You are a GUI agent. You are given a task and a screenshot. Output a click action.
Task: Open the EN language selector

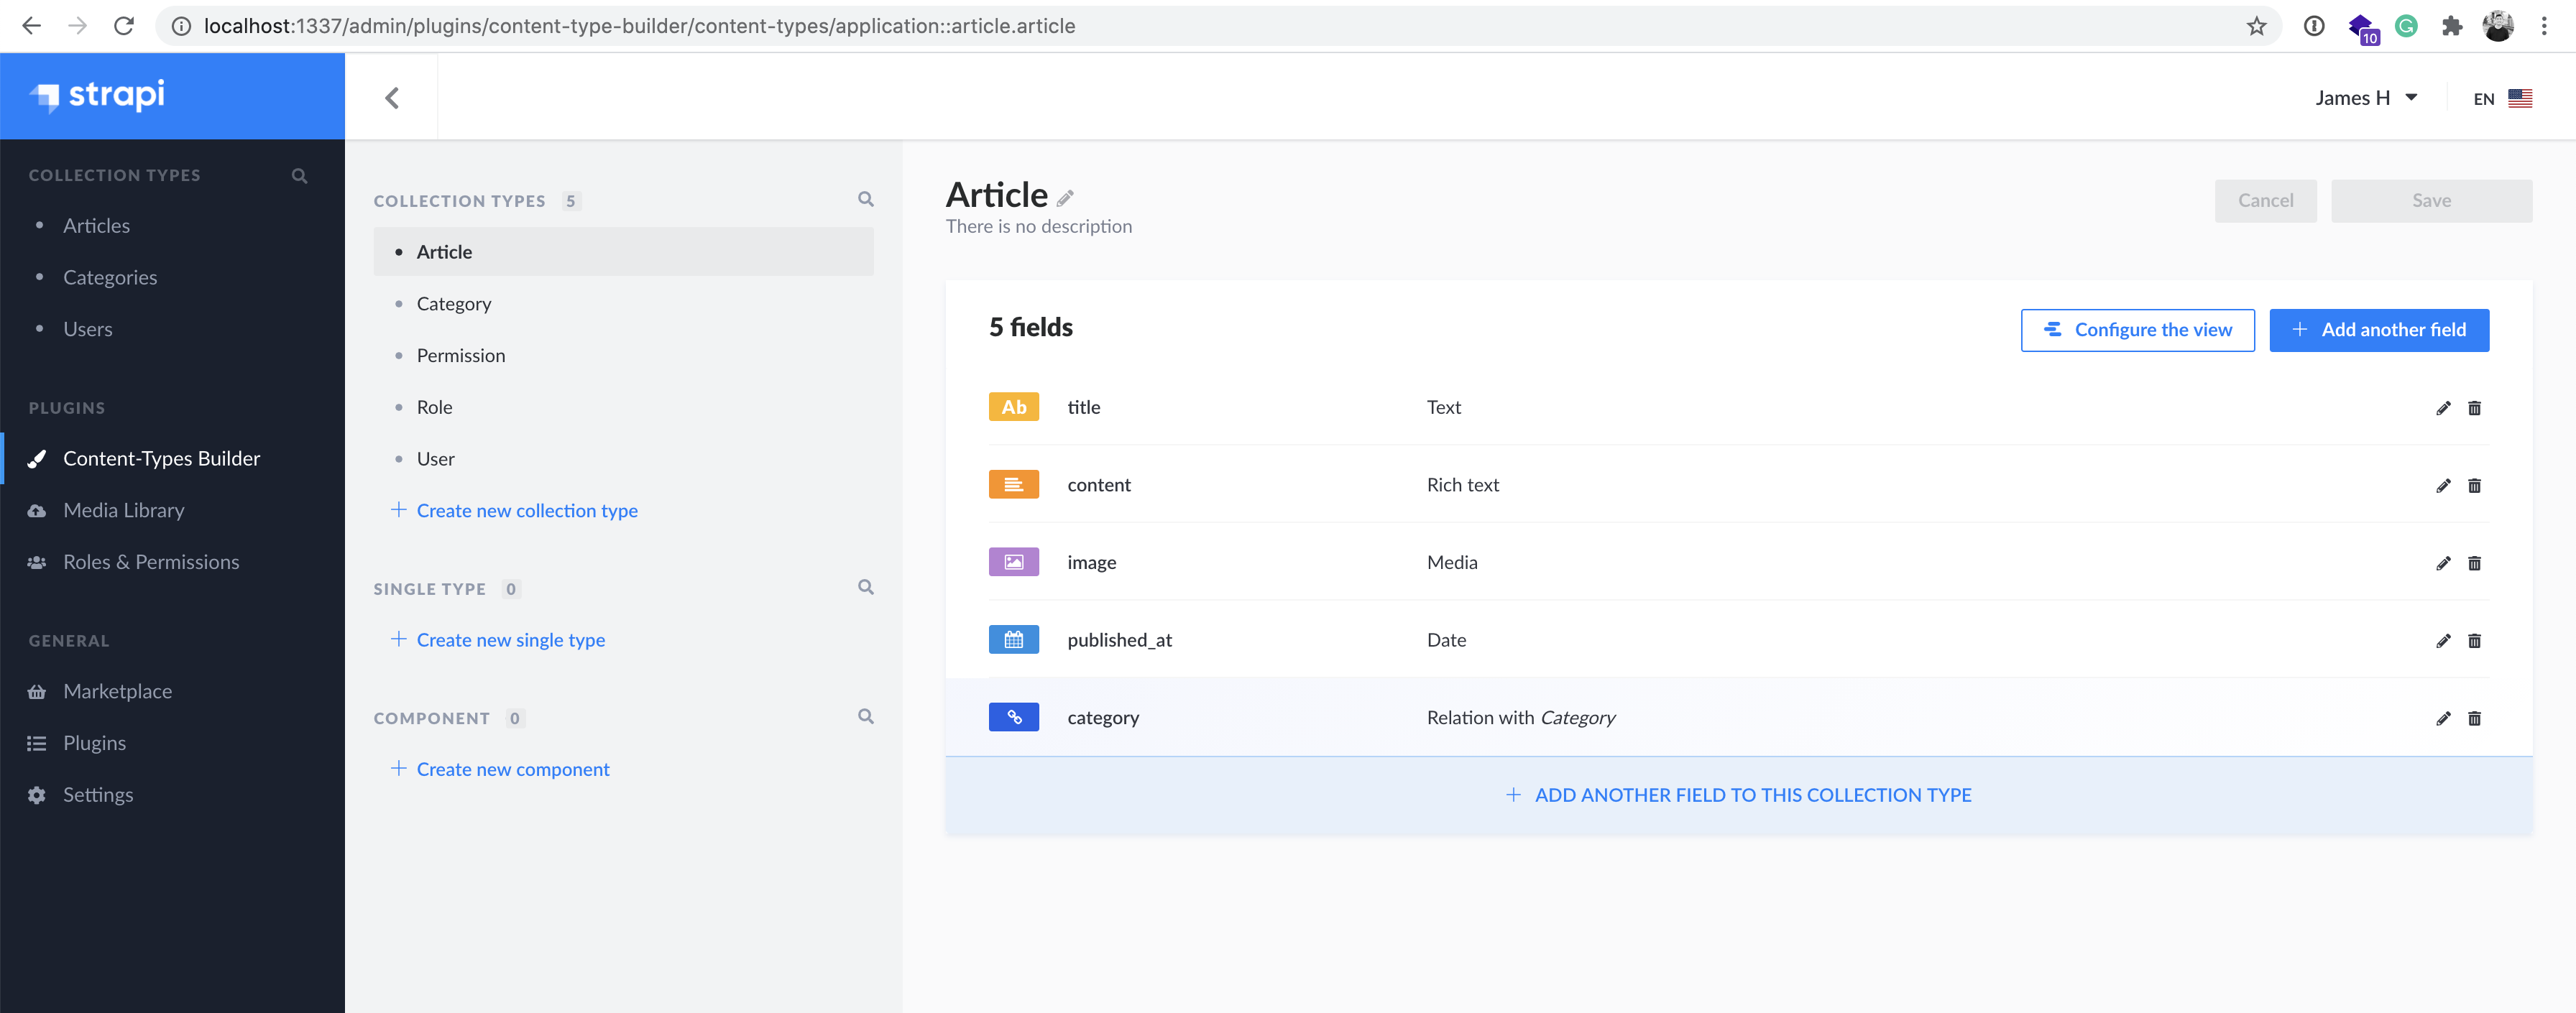[x=2499, y=97]
